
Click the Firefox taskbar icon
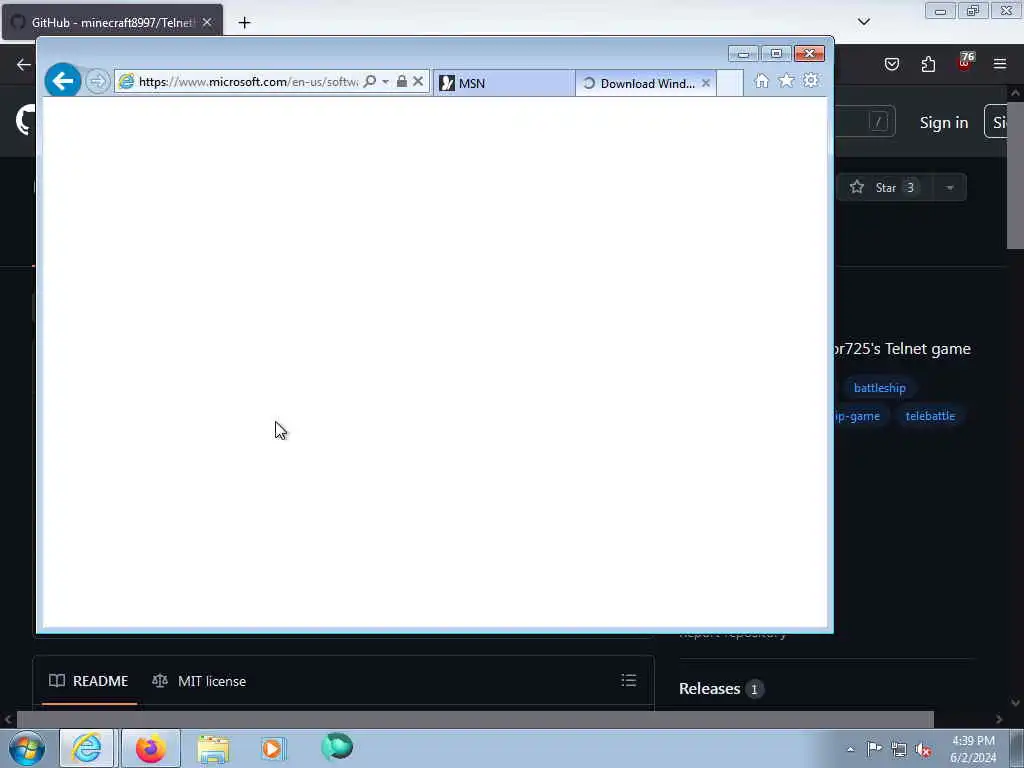click(151, 748)
